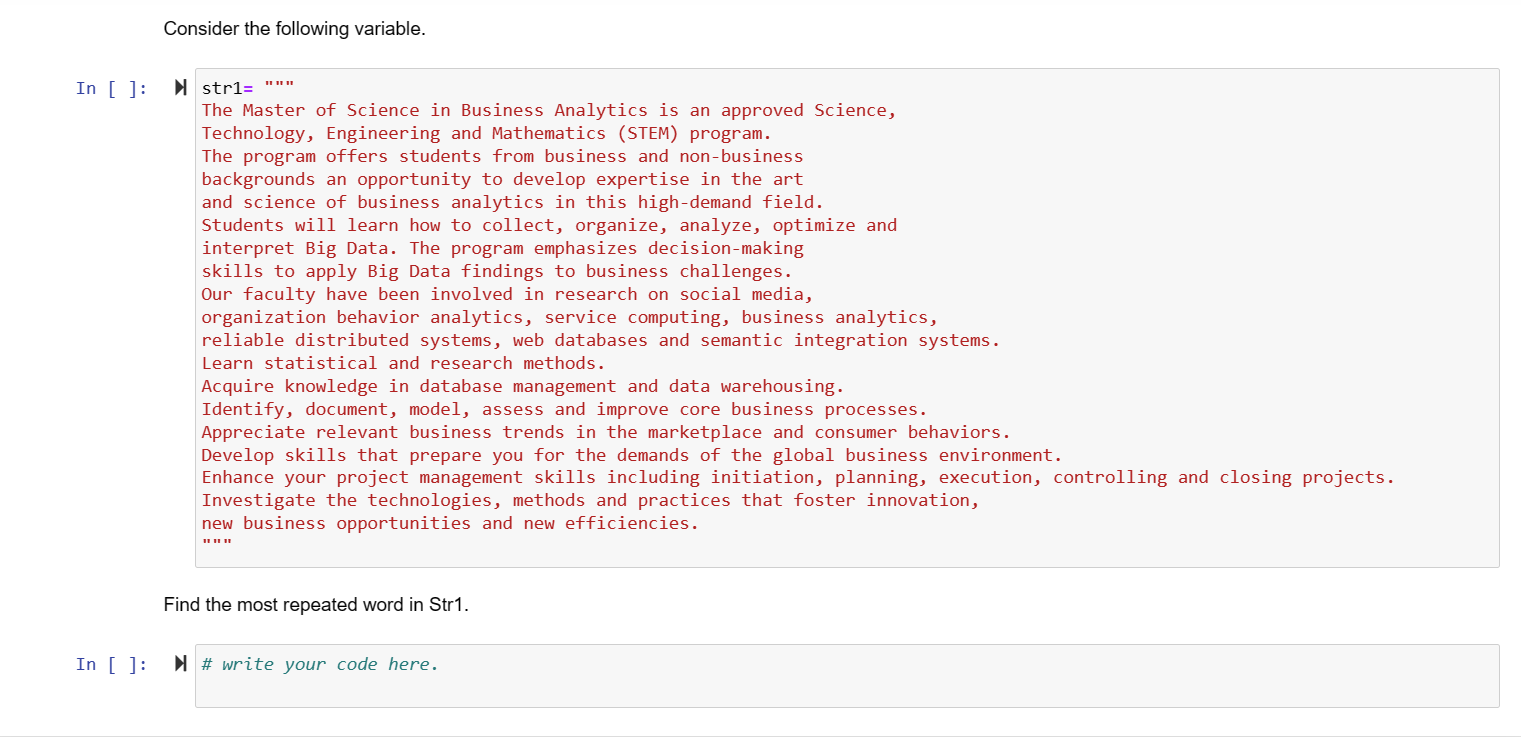Click the heading 'Consider the following variable.'

tap(296, 28)
